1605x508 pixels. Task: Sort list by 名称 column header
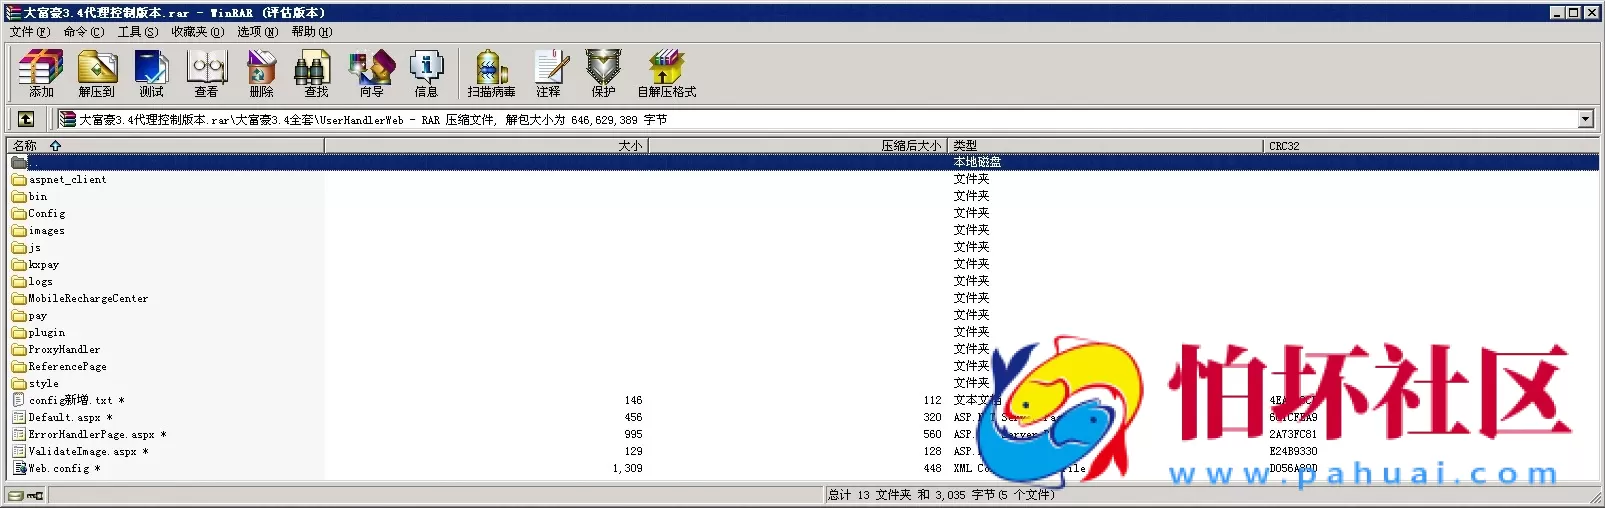(25, 146)
